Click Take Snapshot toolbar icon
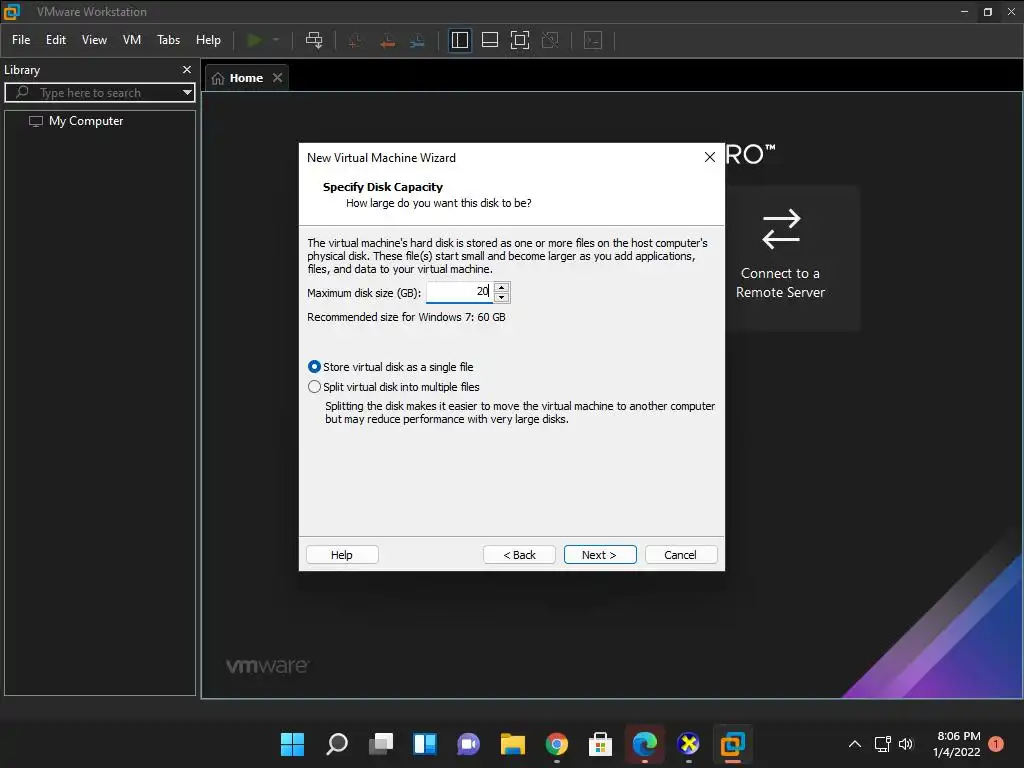 point(355,40)
